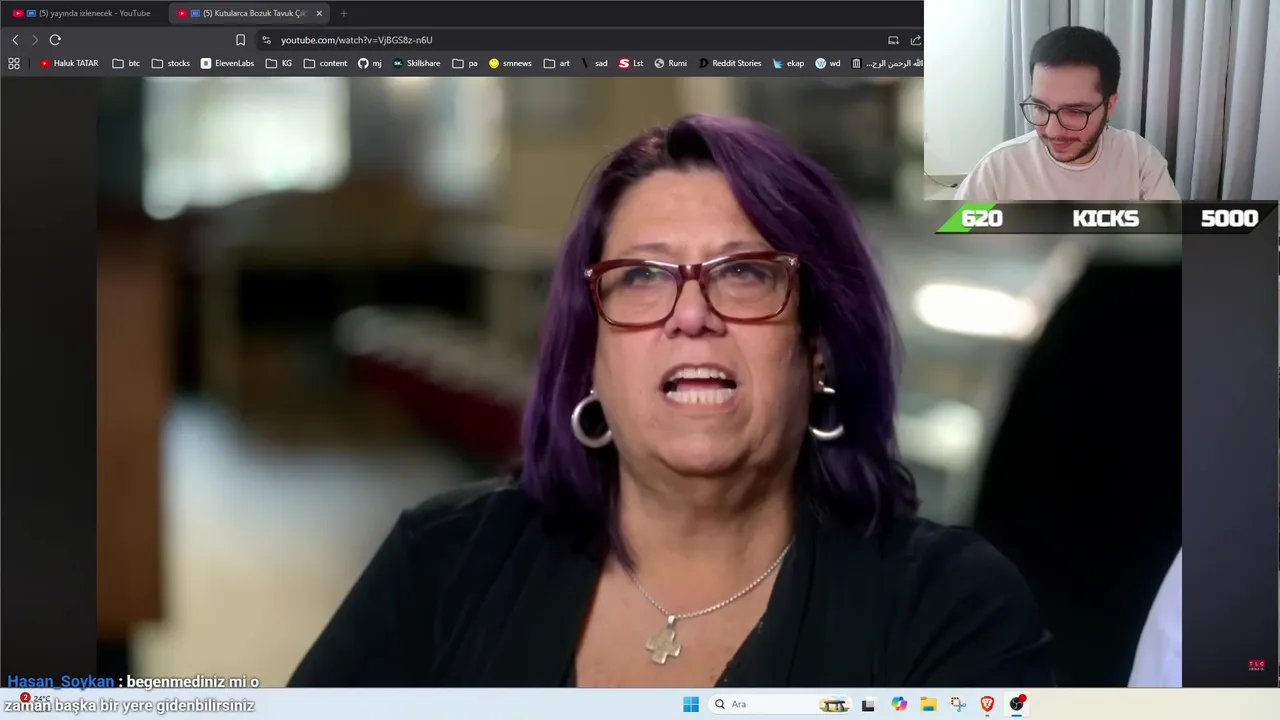Viewport: 1280px width, 720px height.
Task: Switch to the 'yayında izlenecek' YouTube tab
Action: click(x=86, y=13)
